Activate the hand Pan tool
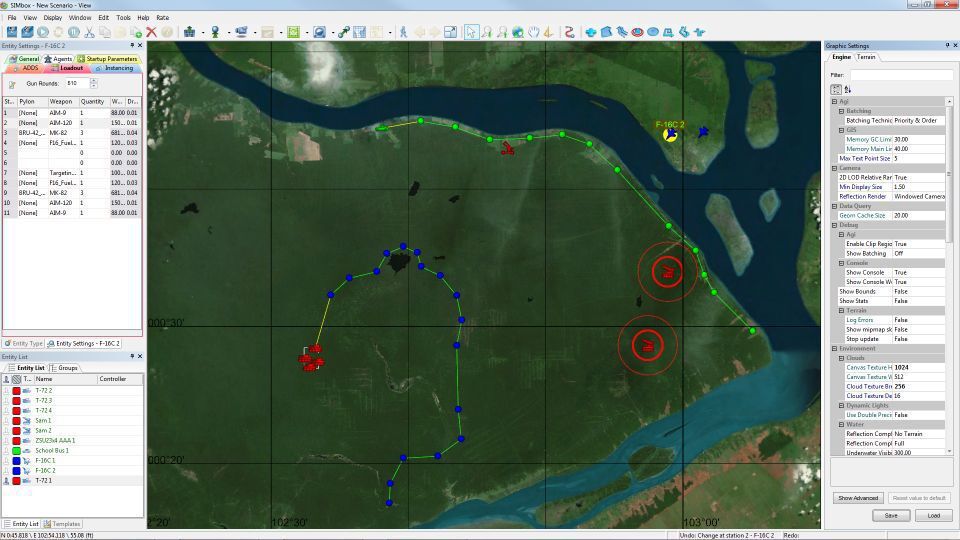The width and height of the screenshot is (960, 540). (x=534, y=32)
